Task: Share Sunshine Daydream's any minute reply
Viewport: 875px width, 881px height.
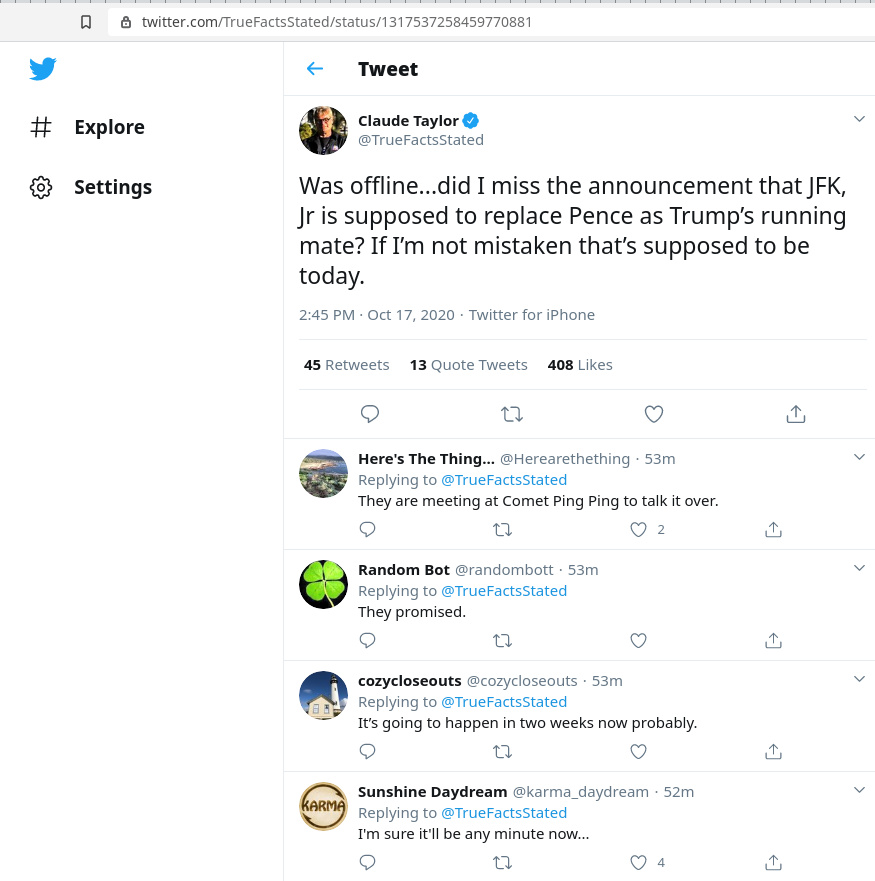Action: pyautogui.click(x=773, y=862)
